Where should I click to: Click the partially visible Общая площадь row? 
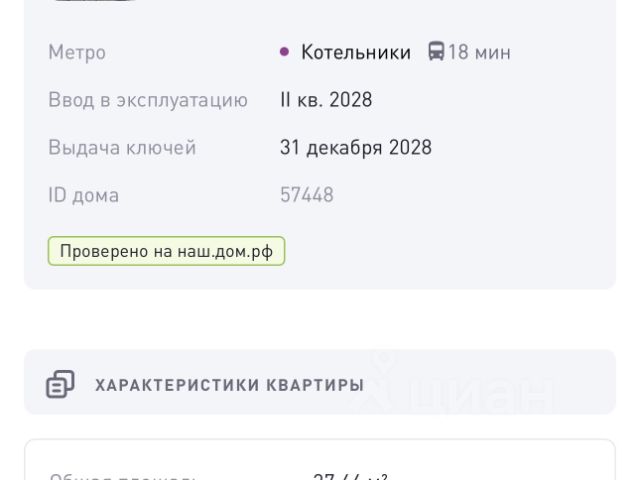pyautogui.click(x=320, y=476)
